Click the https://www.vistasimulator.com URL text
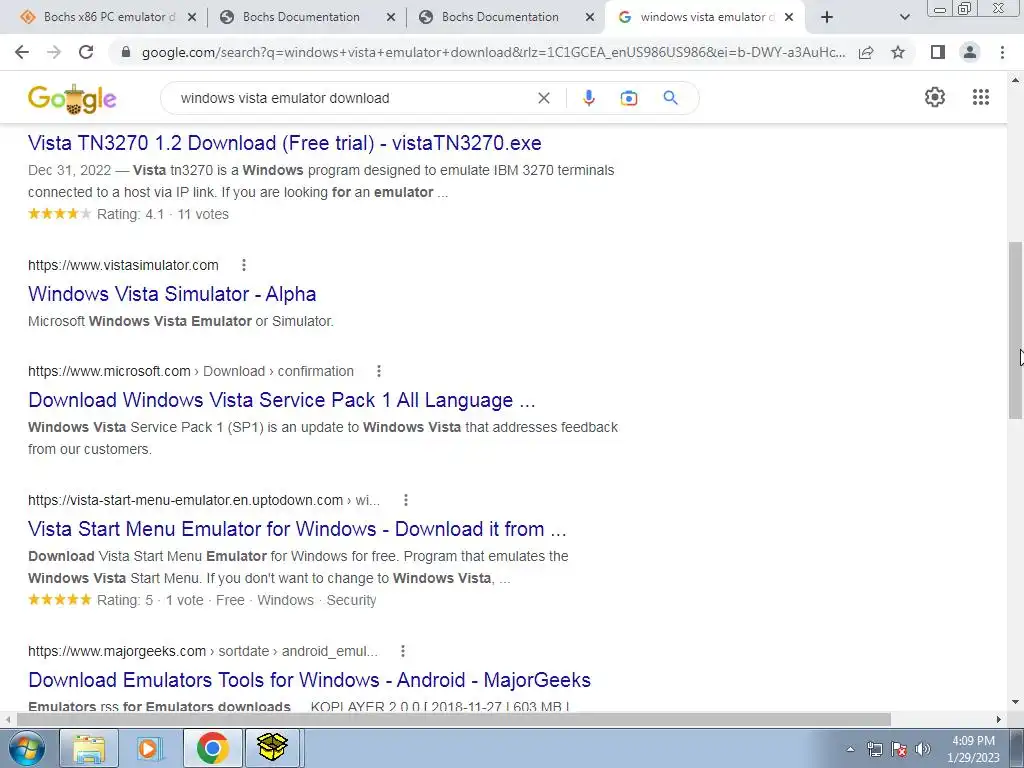This screenshot has width=1024, height=768. [x=123, y=265]
